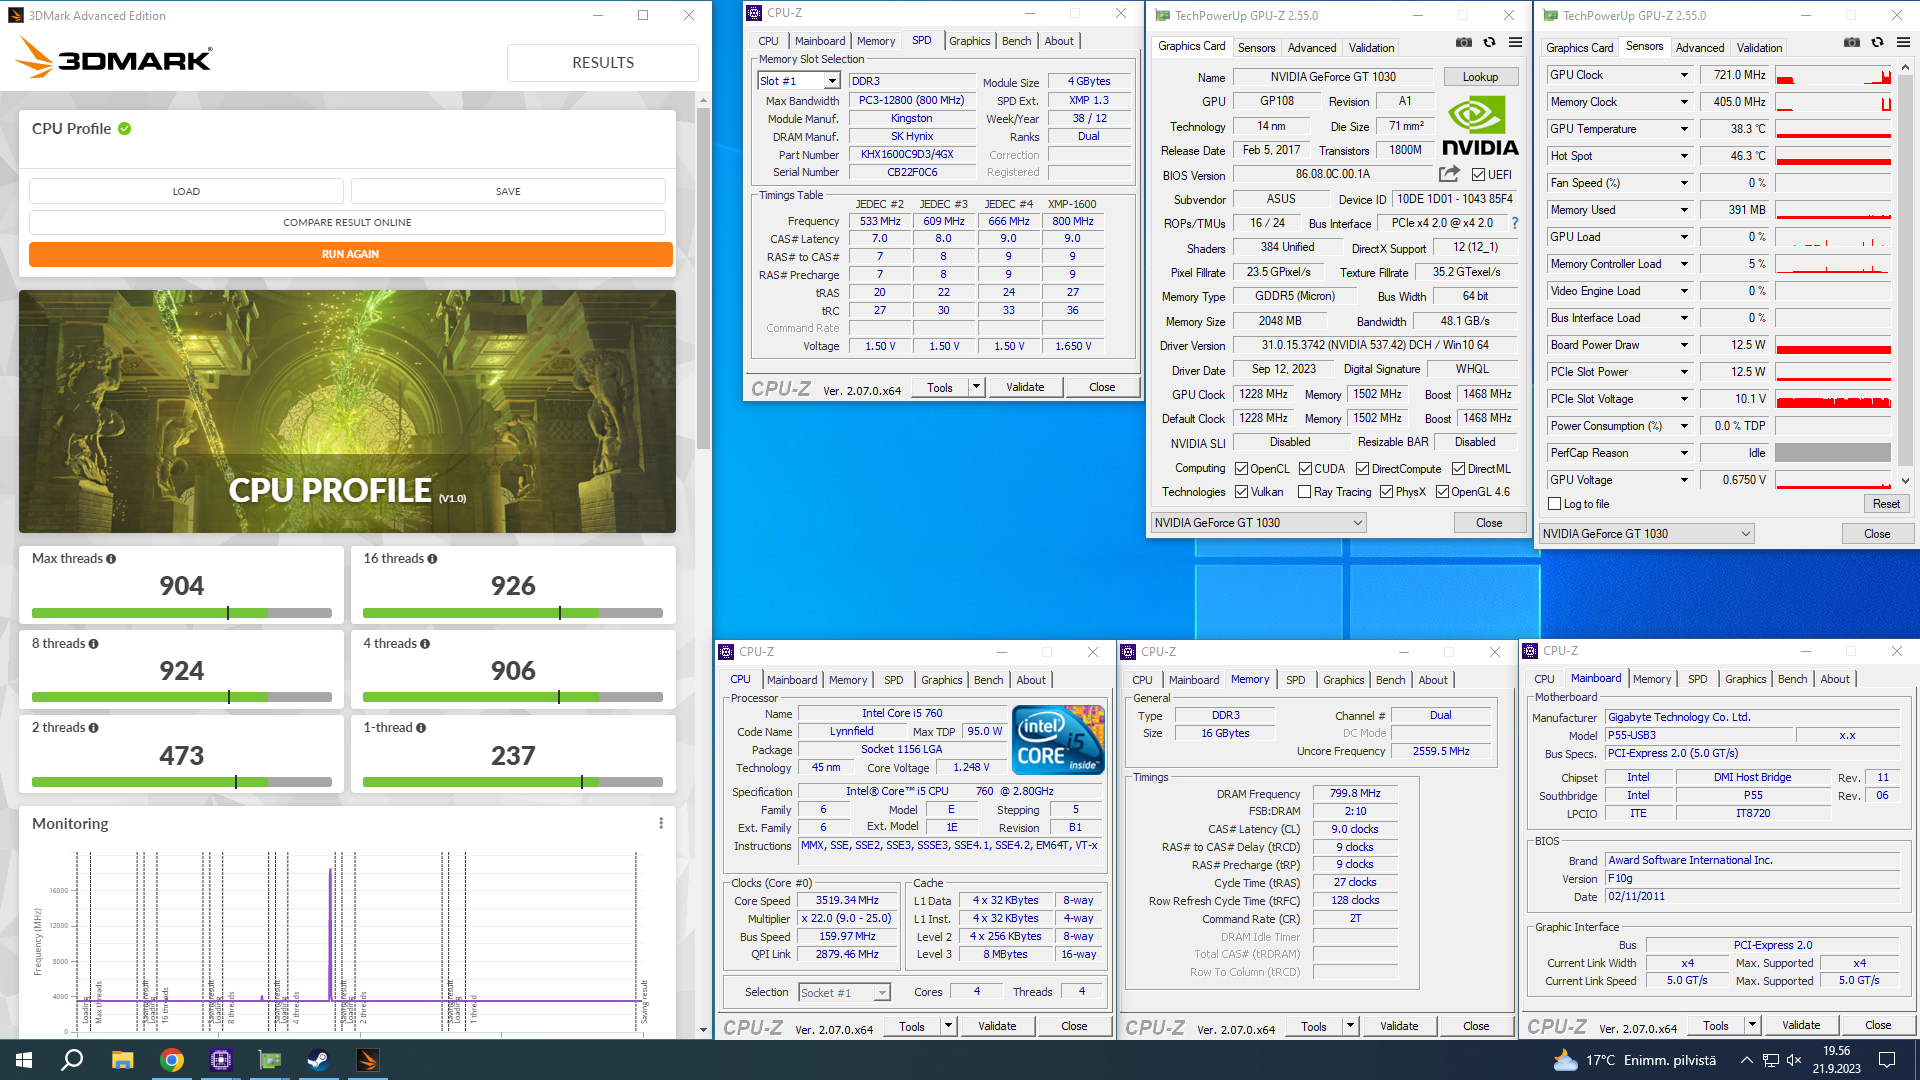The height and width of the screenshot is (1080, 1920).
Task: Click the Max threads info icon
Action: [x=111, y=559]
